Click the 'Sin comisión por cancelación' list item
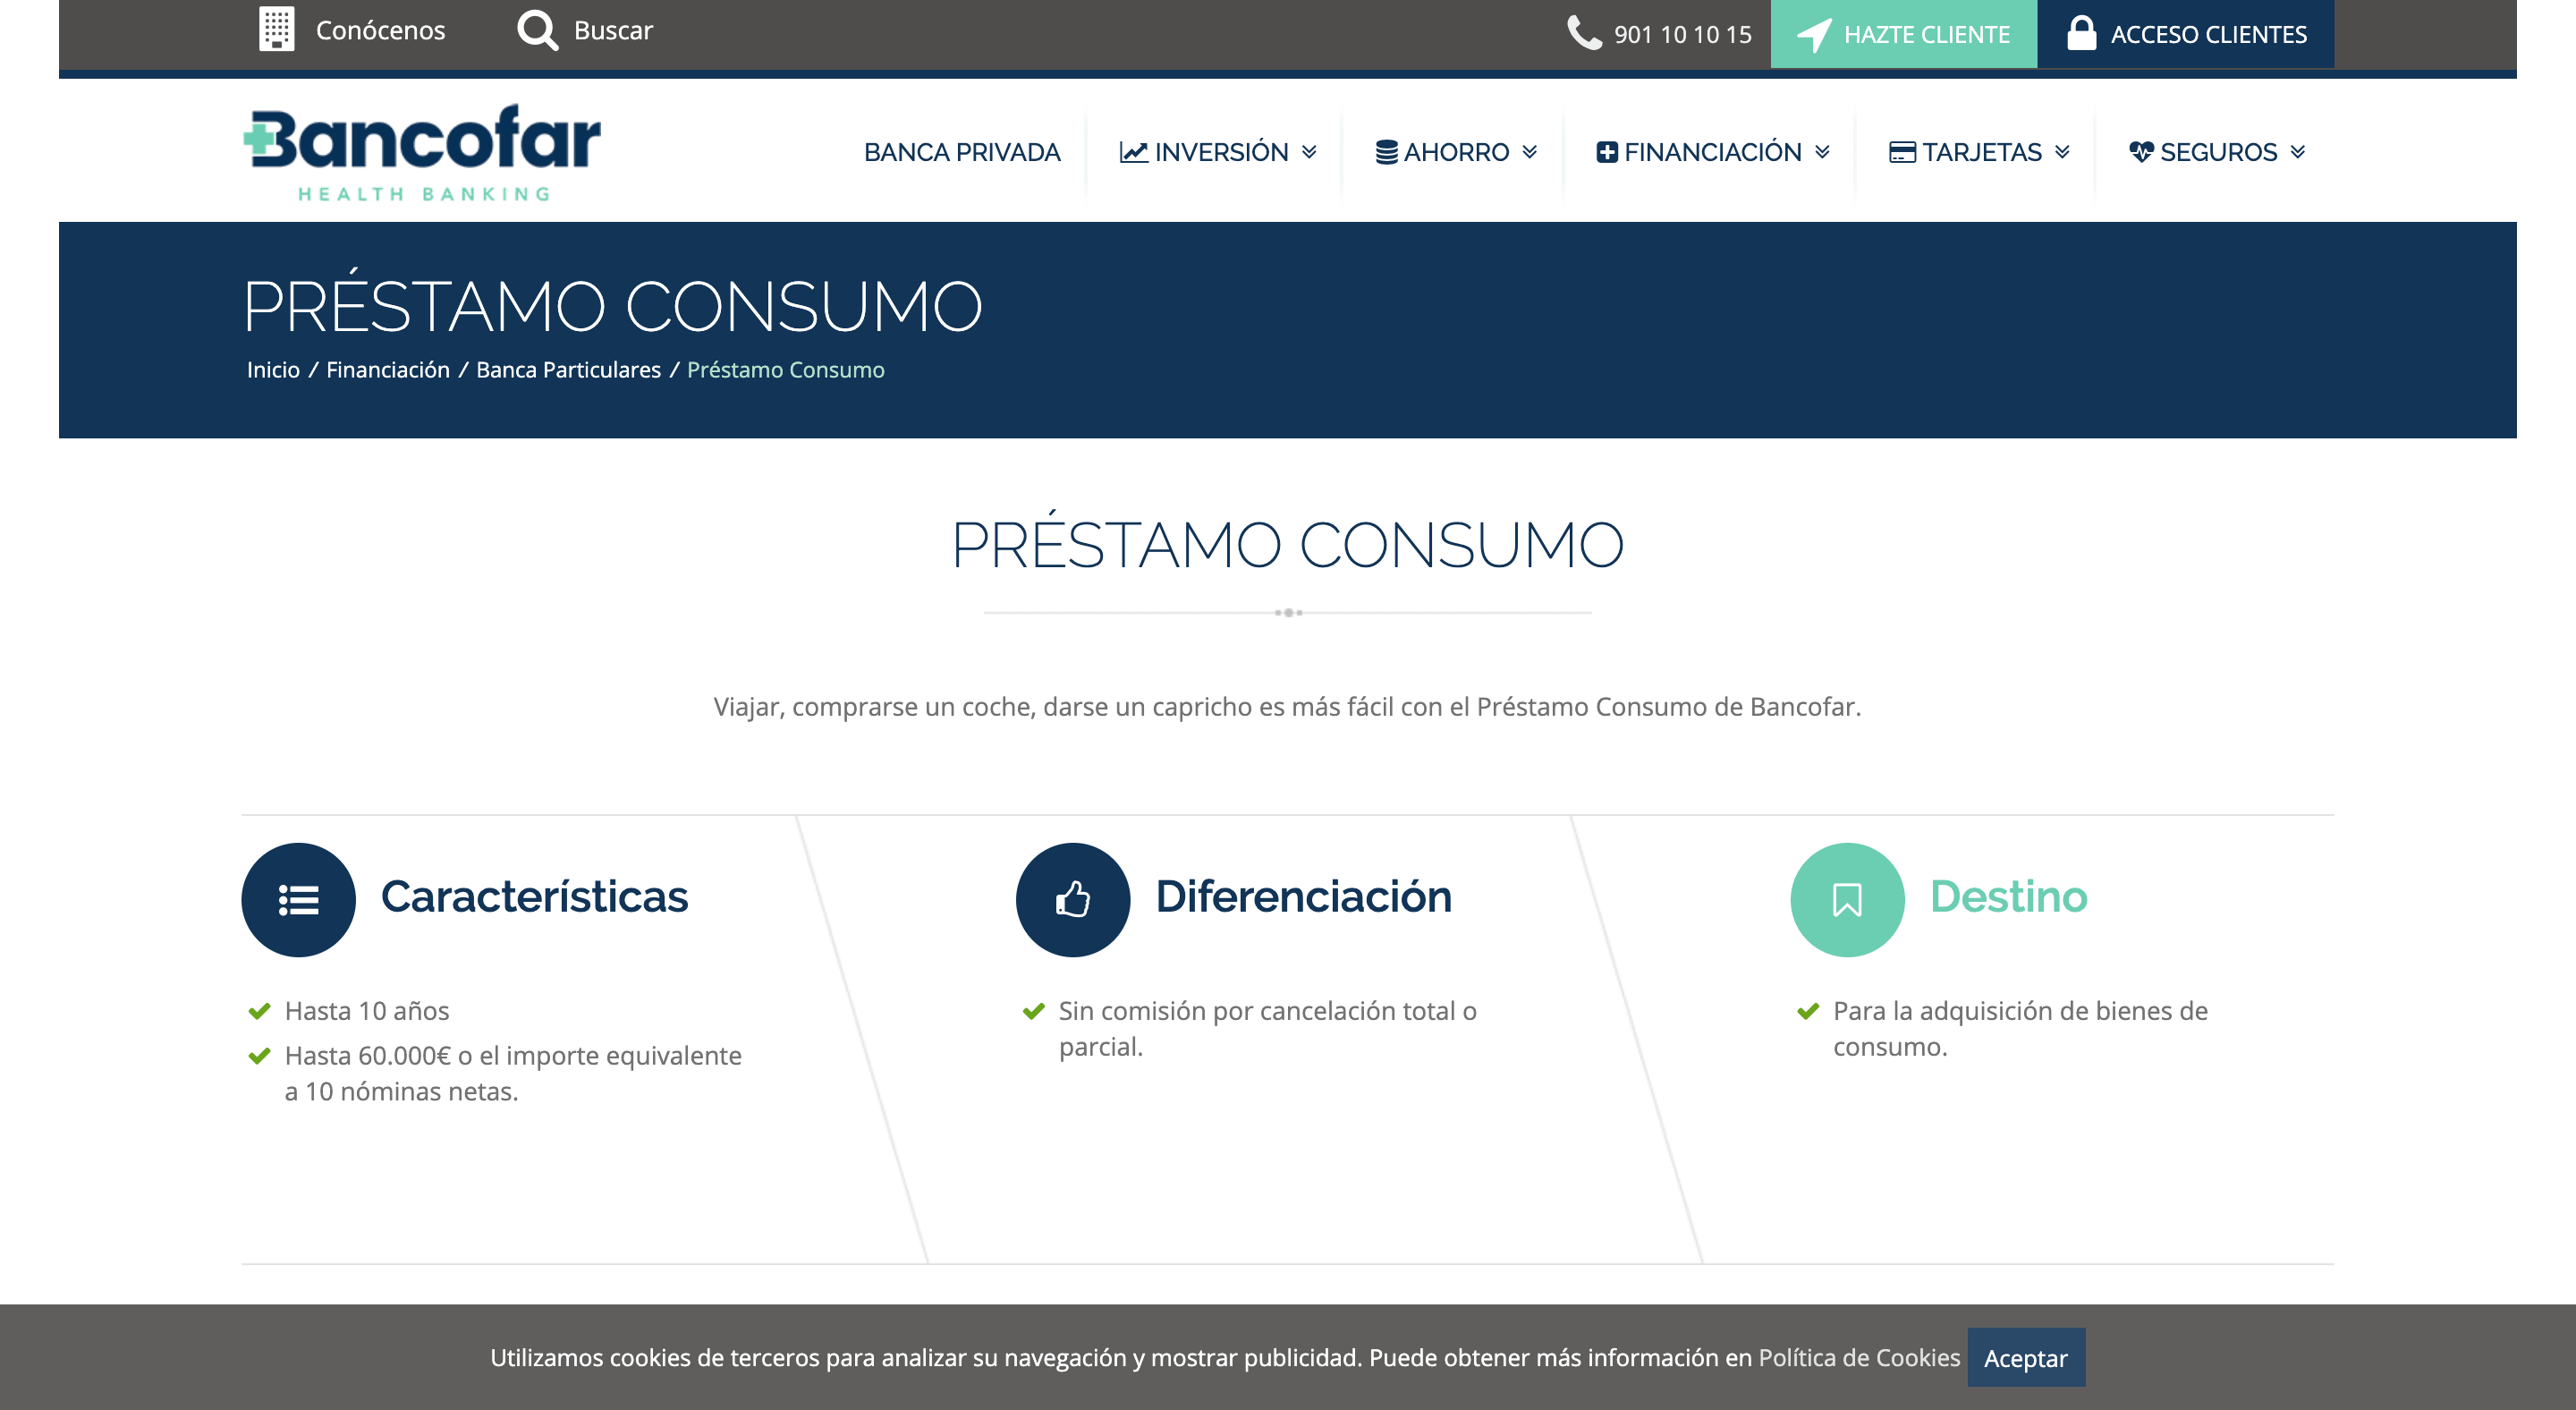The image size is (2576, 1410). [x=1267, y=1029]
